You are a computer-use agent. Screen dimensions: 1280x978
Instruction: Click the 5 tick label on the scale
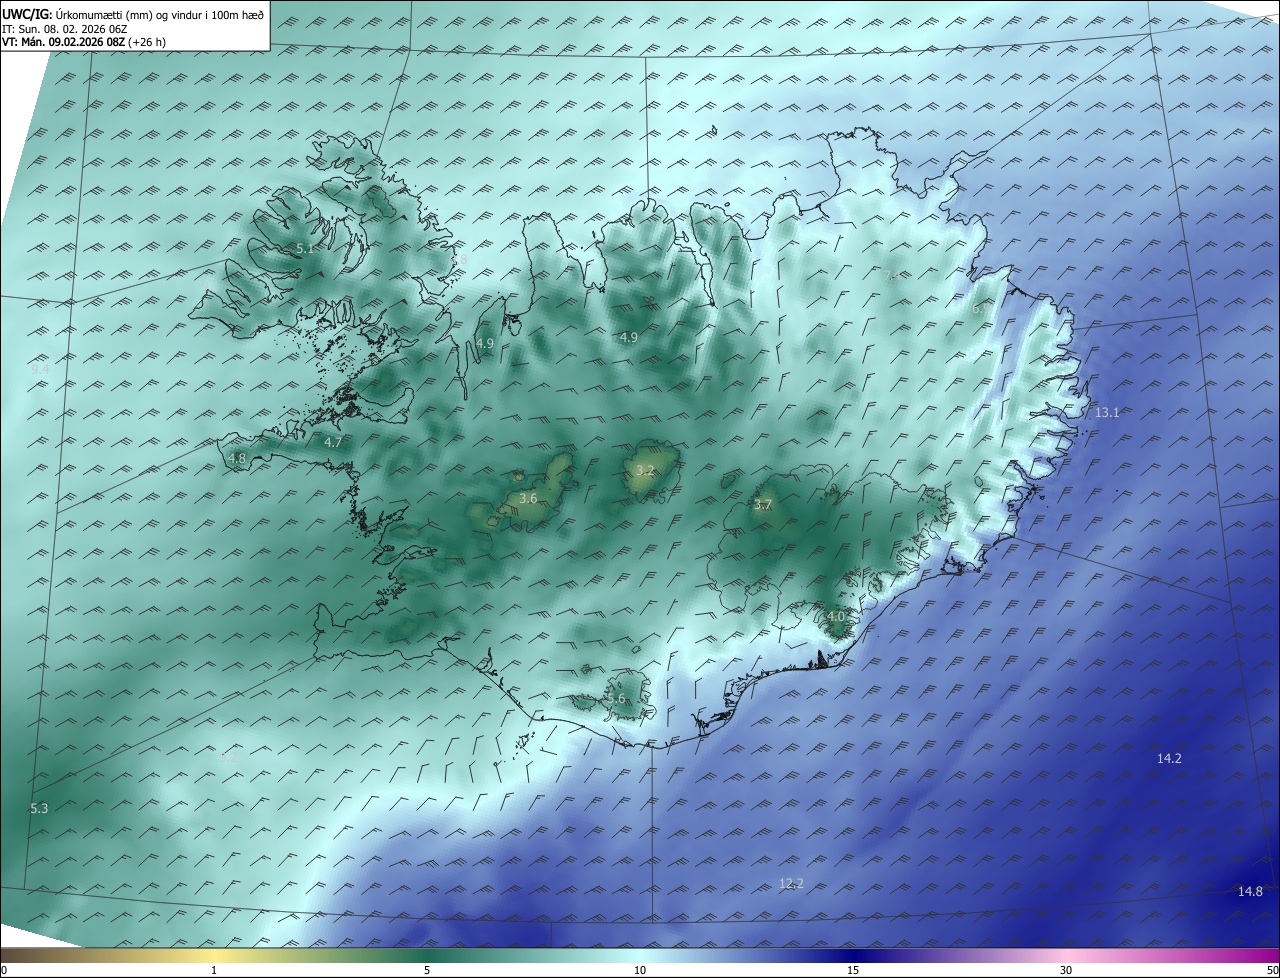coord(427,970)
